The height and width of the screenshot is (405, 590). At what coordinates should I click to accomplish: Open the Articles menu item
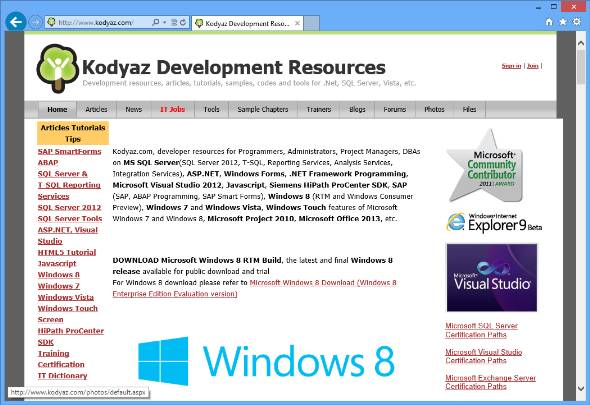[x=96, y=110]
